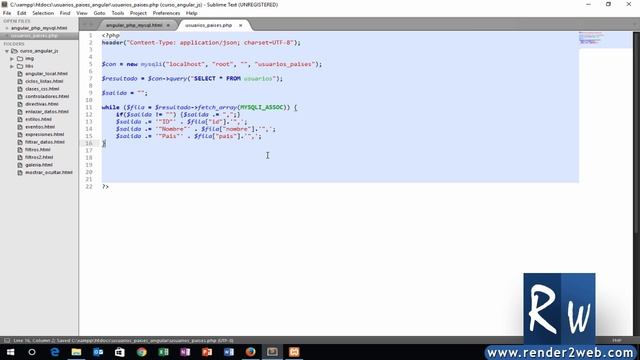The image size is (640, 360).
Task: Open filtrar_datos.html from the sidebar
Action: click(x=45, y=142)
